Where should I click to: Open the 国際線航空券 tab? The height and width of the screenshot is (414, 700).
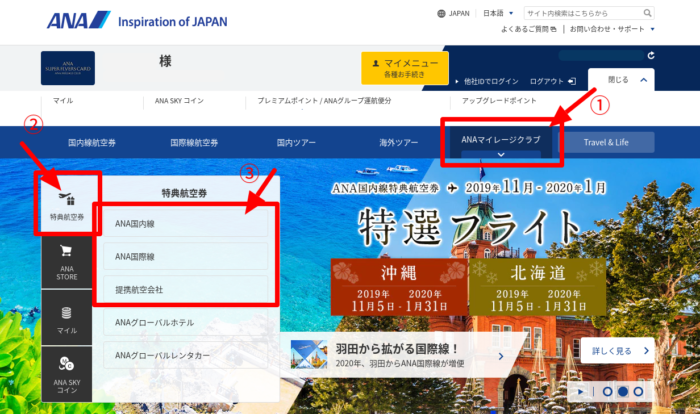coord(194,142)
